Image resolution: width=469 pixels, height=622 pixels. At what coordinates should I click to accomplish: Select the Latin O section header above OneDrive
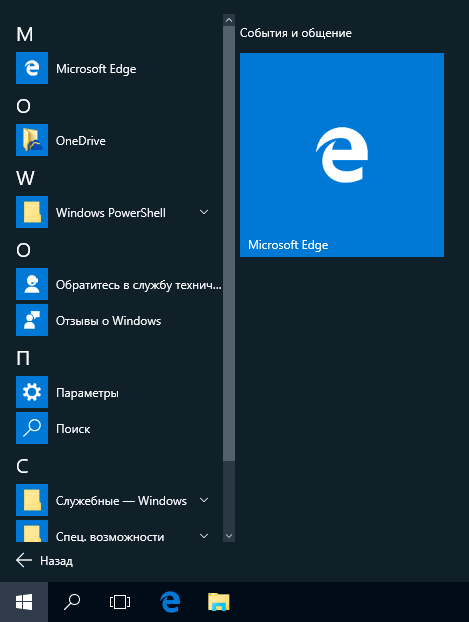click(23, 106)
